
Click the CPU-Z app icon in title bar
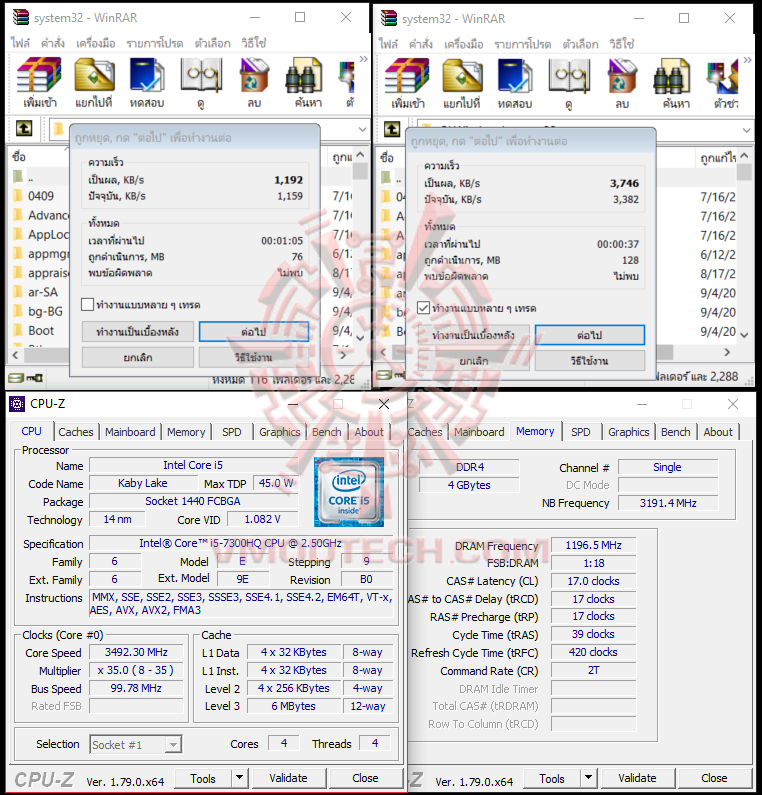pos(17,404)
